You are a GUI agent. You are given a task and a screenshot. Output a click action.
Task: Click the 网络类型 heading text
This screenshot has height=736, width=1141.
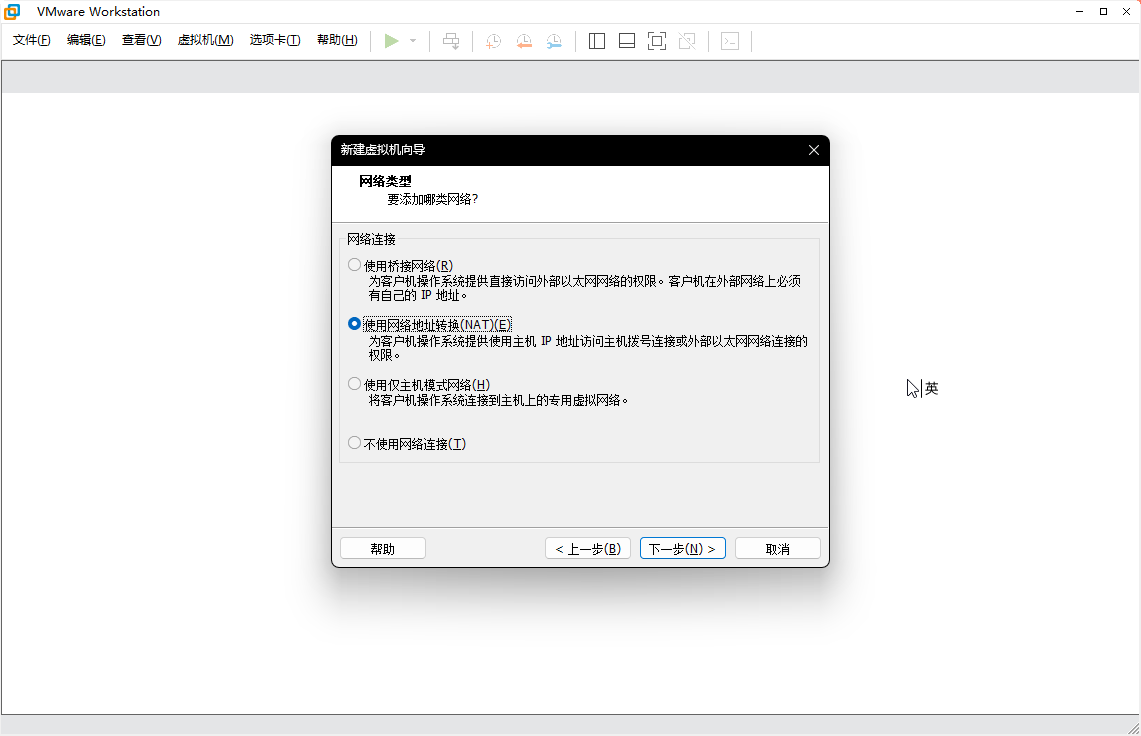pos(385,181)
